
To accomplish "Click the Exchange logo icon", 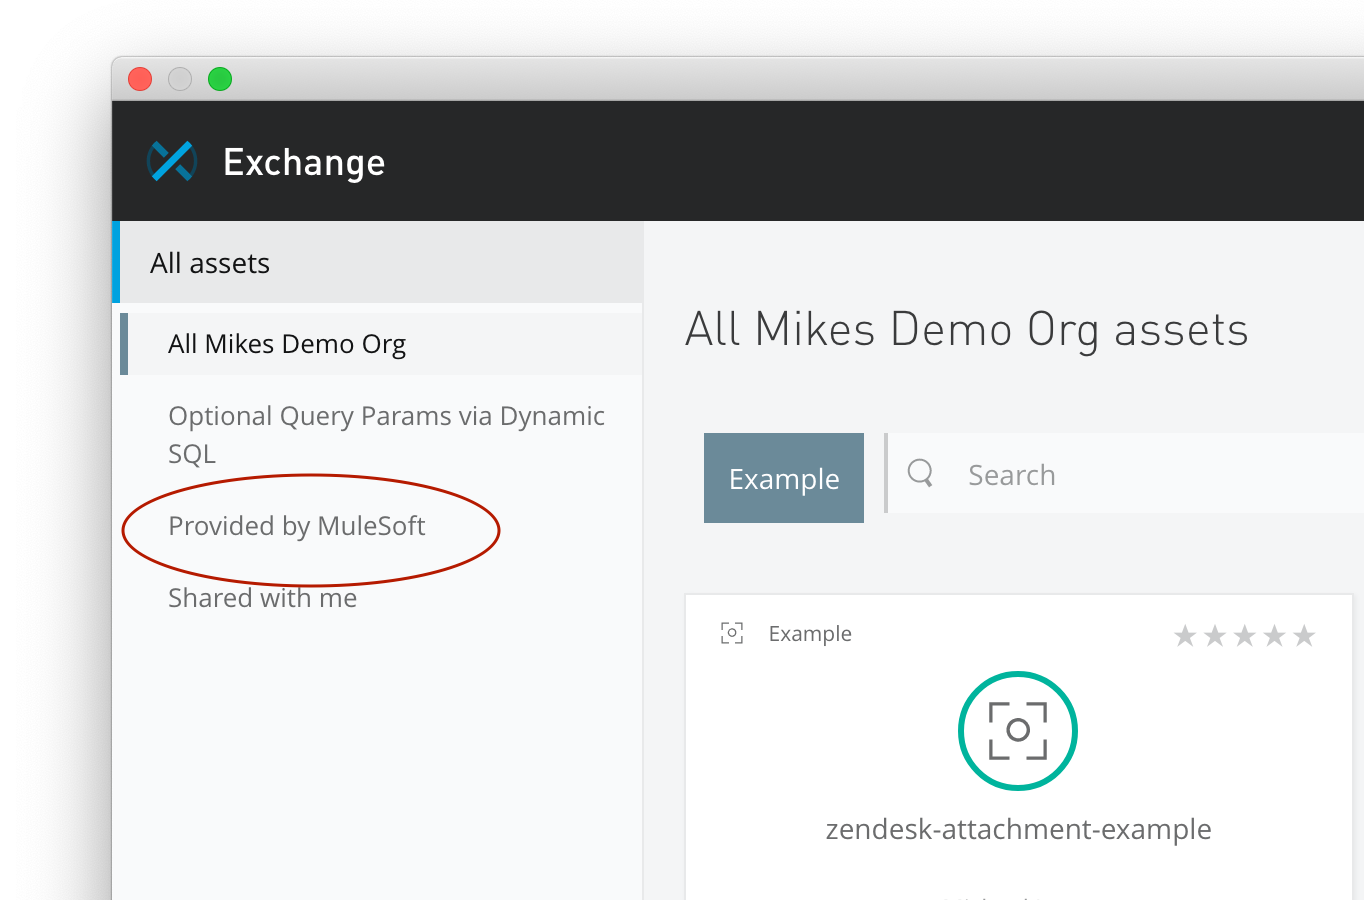I will tap(171, 161).
